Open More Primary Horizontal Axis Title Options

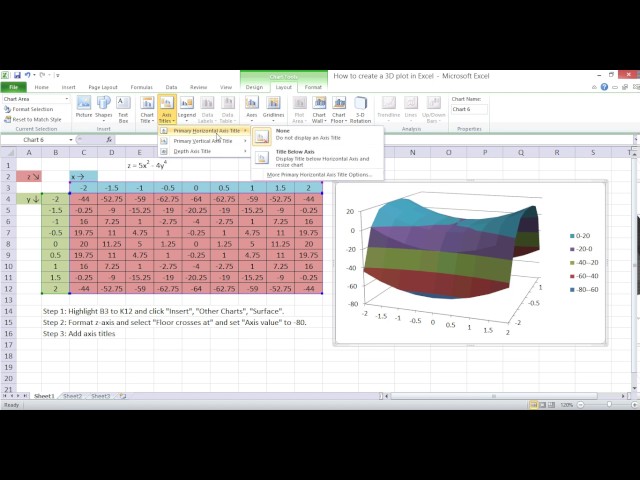pos(319,175)
